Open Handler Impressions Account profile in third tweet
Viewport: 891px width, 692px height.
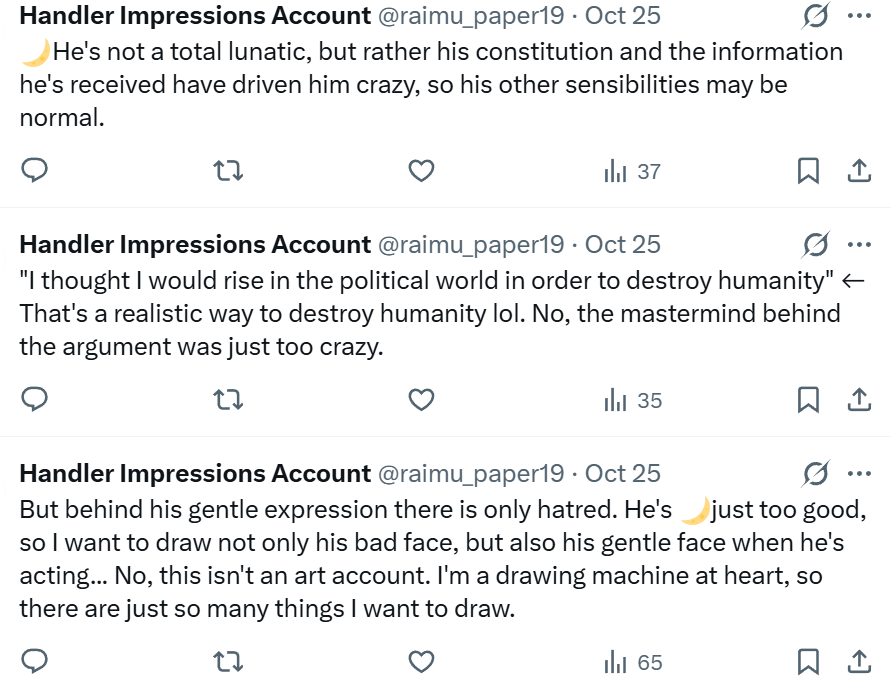pyautogui.click(x=195, y=473)
